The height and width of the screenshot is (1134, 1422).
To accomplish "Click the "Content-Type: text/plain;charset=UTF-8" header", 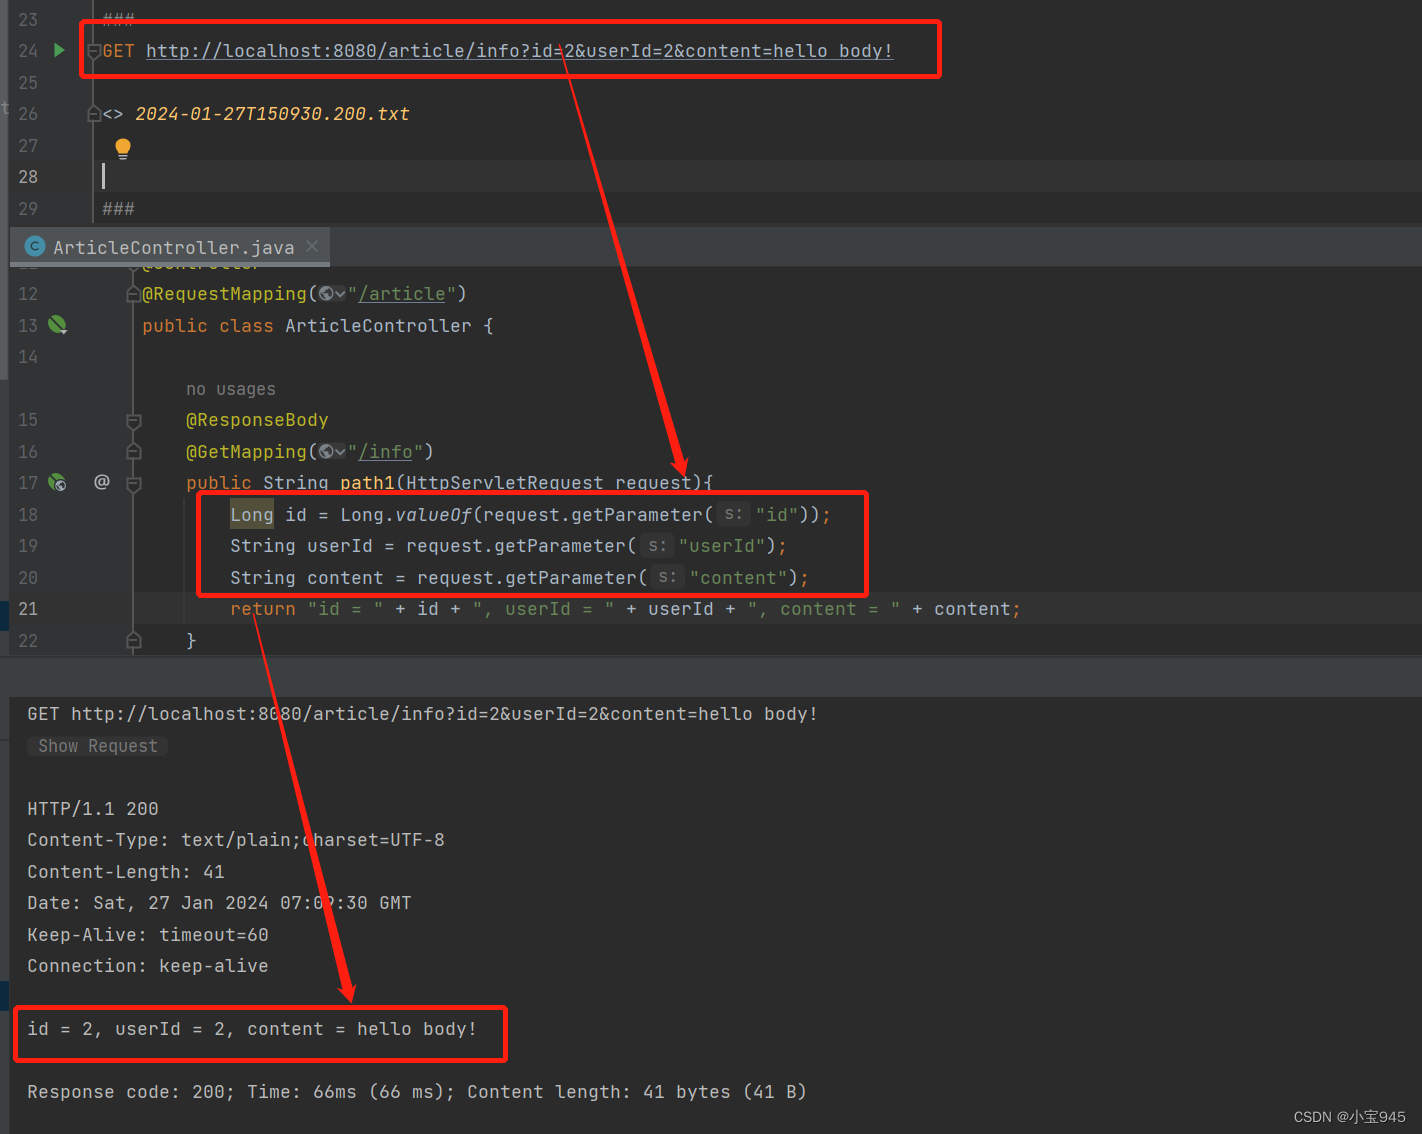I will pos(236,840).
